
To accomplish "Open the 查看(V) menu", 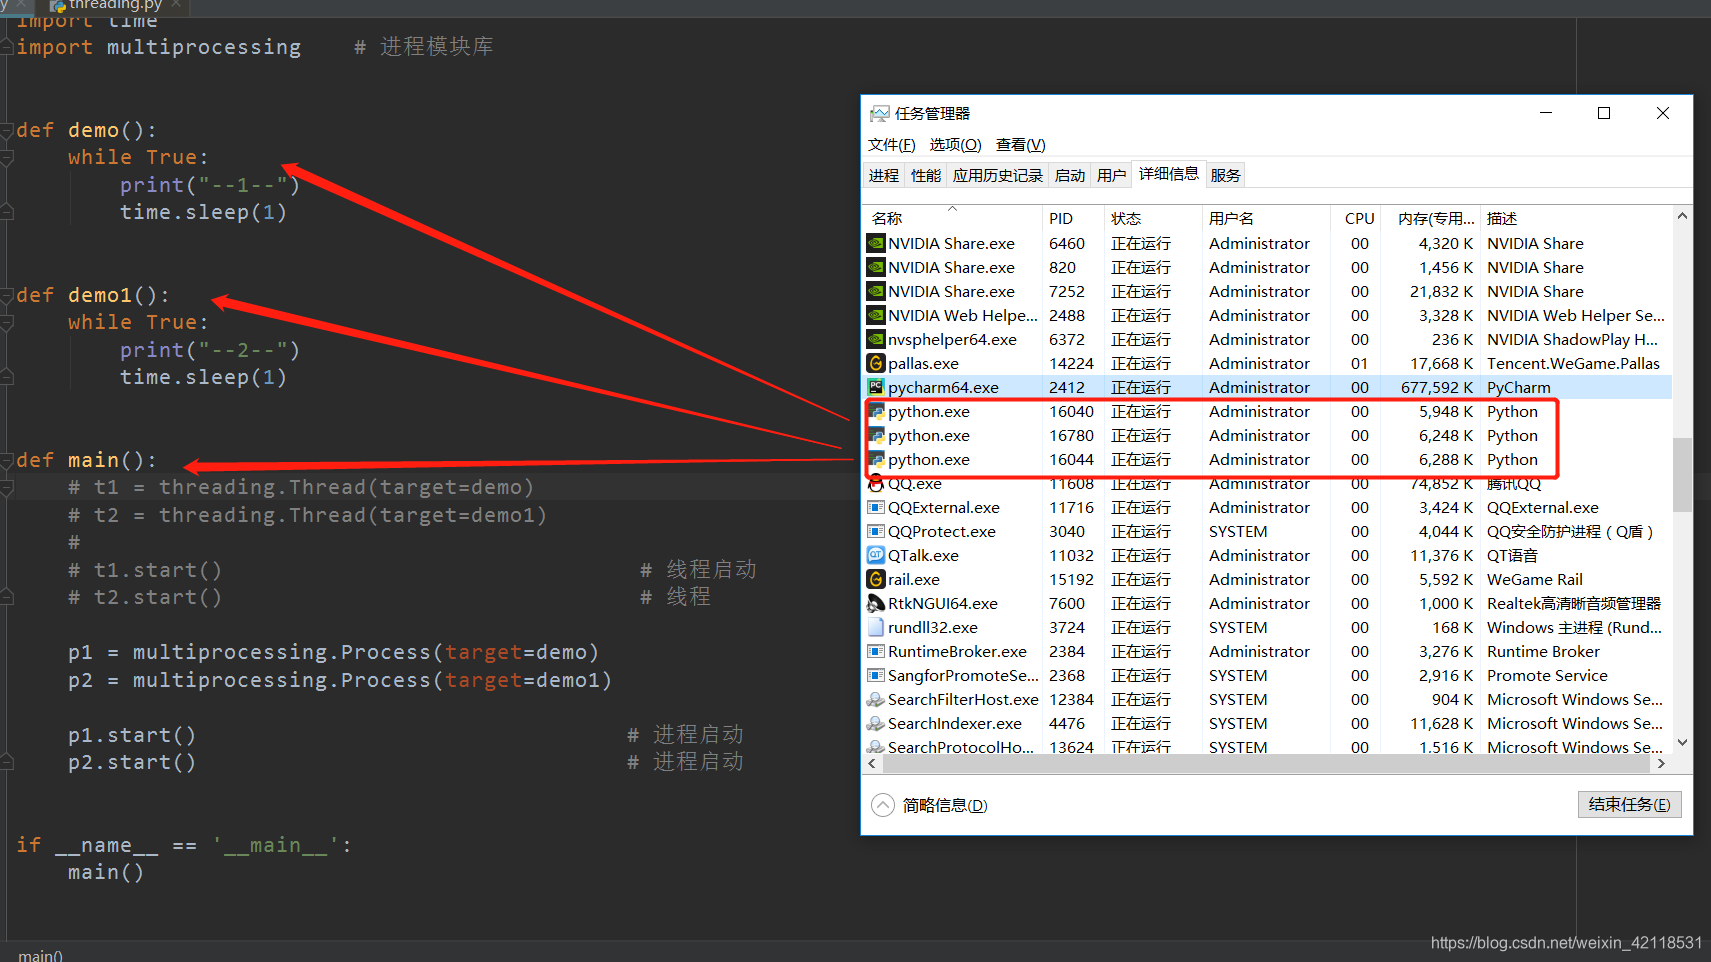I will point(1020,145).
